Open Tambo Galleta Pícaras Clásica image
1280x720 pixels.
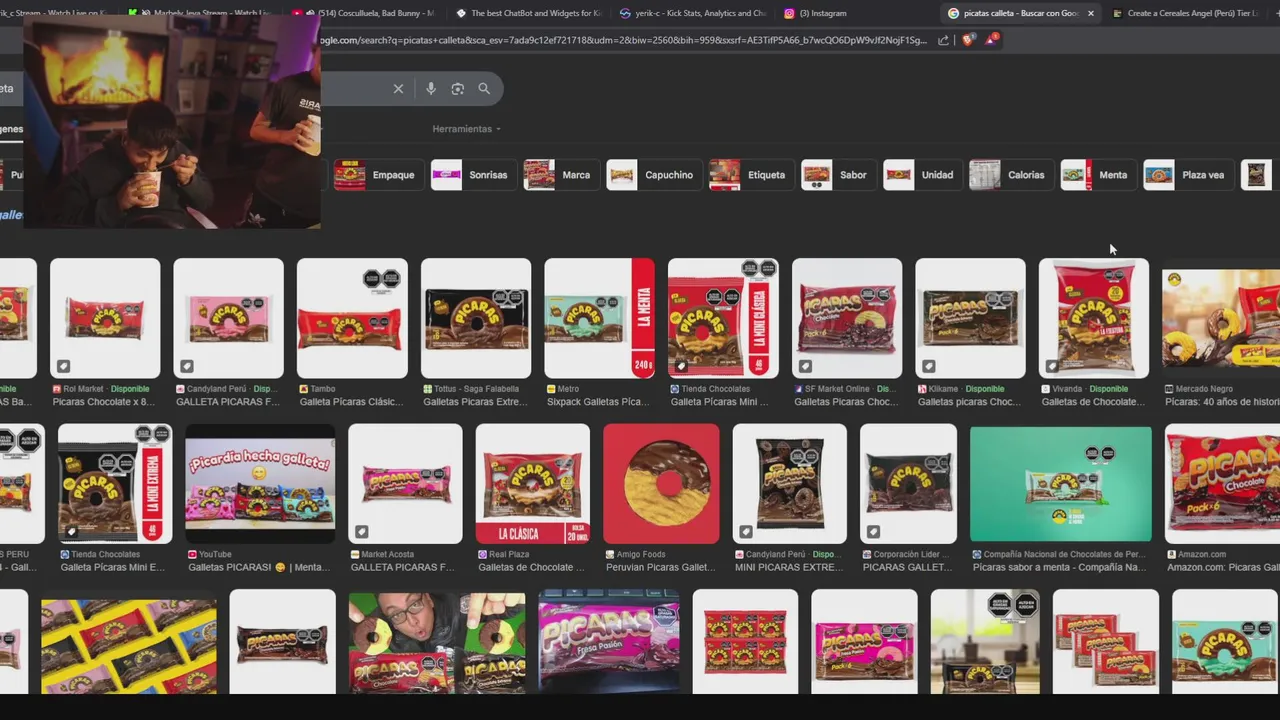click(x=352, y=318)
